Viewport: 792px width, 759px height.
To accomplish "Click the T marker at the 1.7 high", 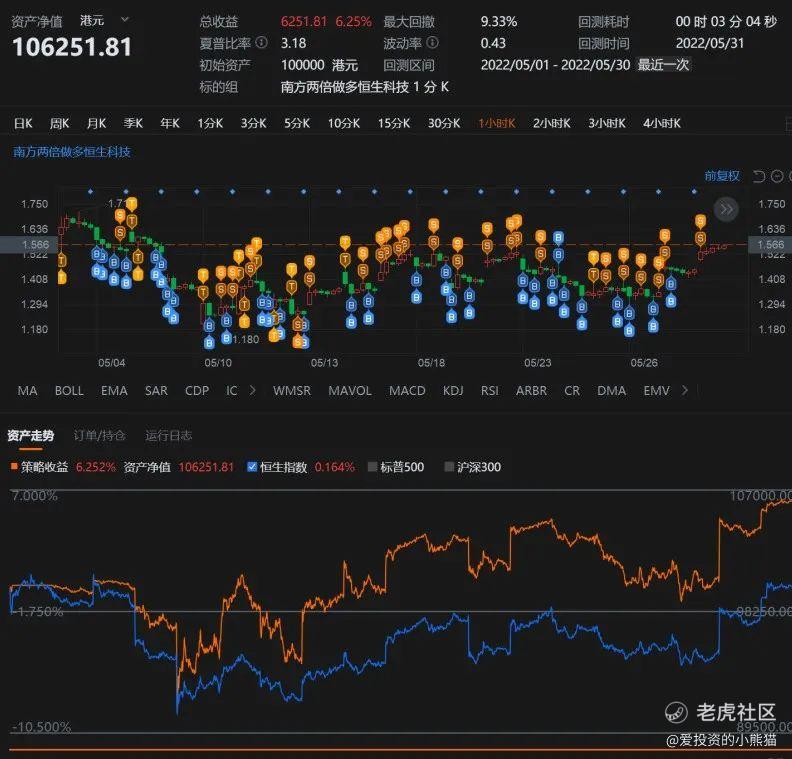I will [x=131, y=204].
